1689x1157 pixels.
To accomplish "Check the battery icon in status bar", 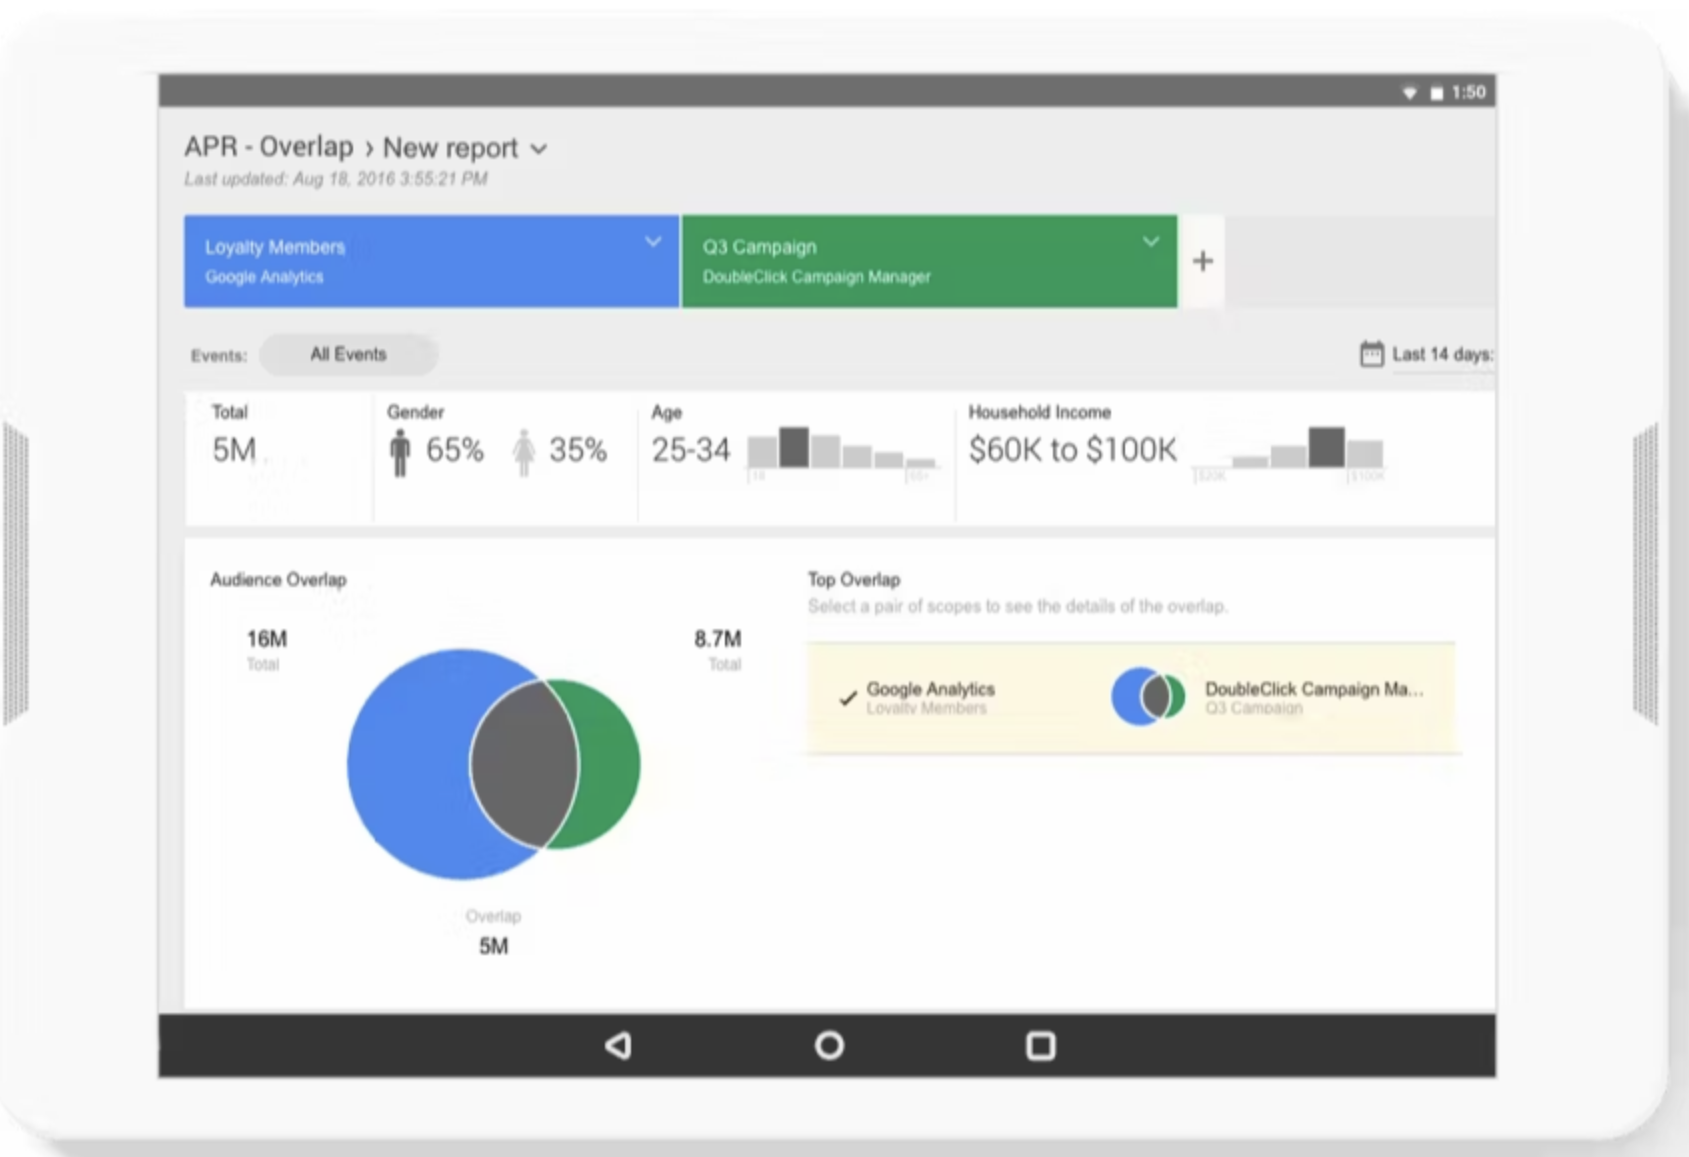I will pyautogui.click(x=1437, y=93).
